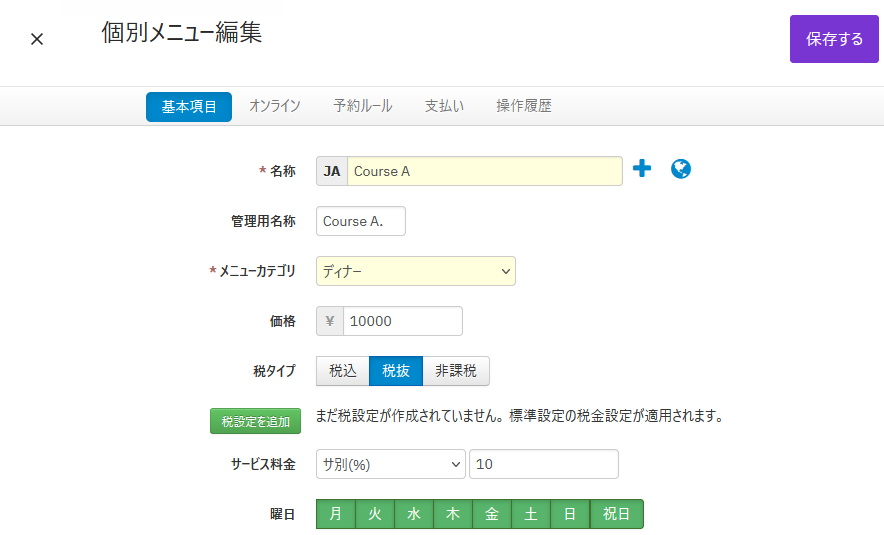884x535 pixels.
Task: Toggle the 月 weekday button
Action: (x=335, y=514)
